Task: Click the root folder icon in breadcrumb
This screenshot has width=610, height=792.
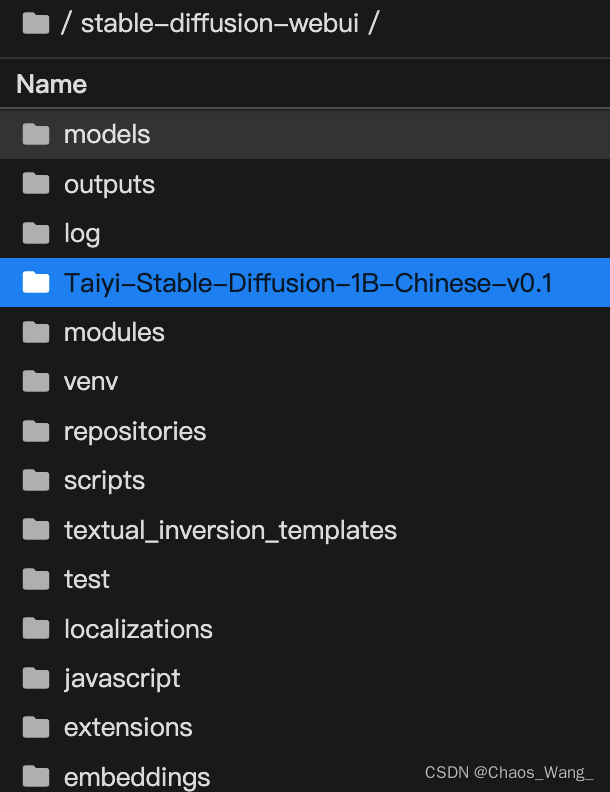Action: (36, 23)
